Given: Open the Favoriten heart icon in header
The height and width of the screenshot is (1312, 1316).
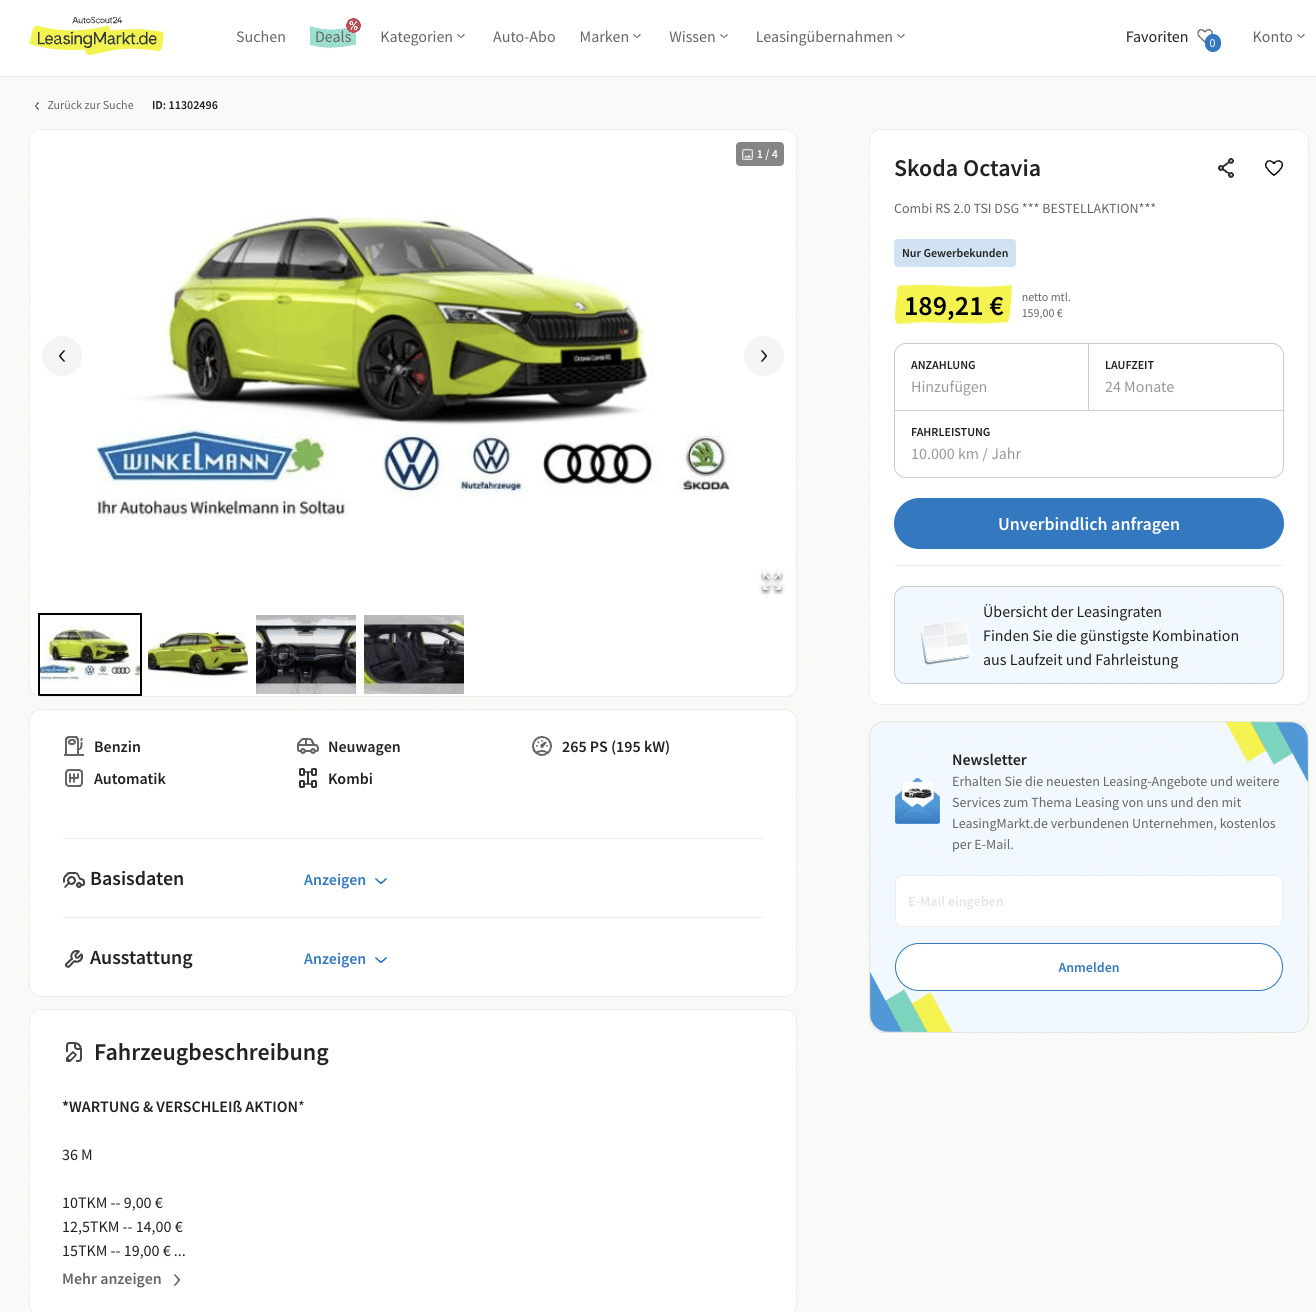Looking at the screenshot, I should pyautogui.click(x=1208, y=38).
